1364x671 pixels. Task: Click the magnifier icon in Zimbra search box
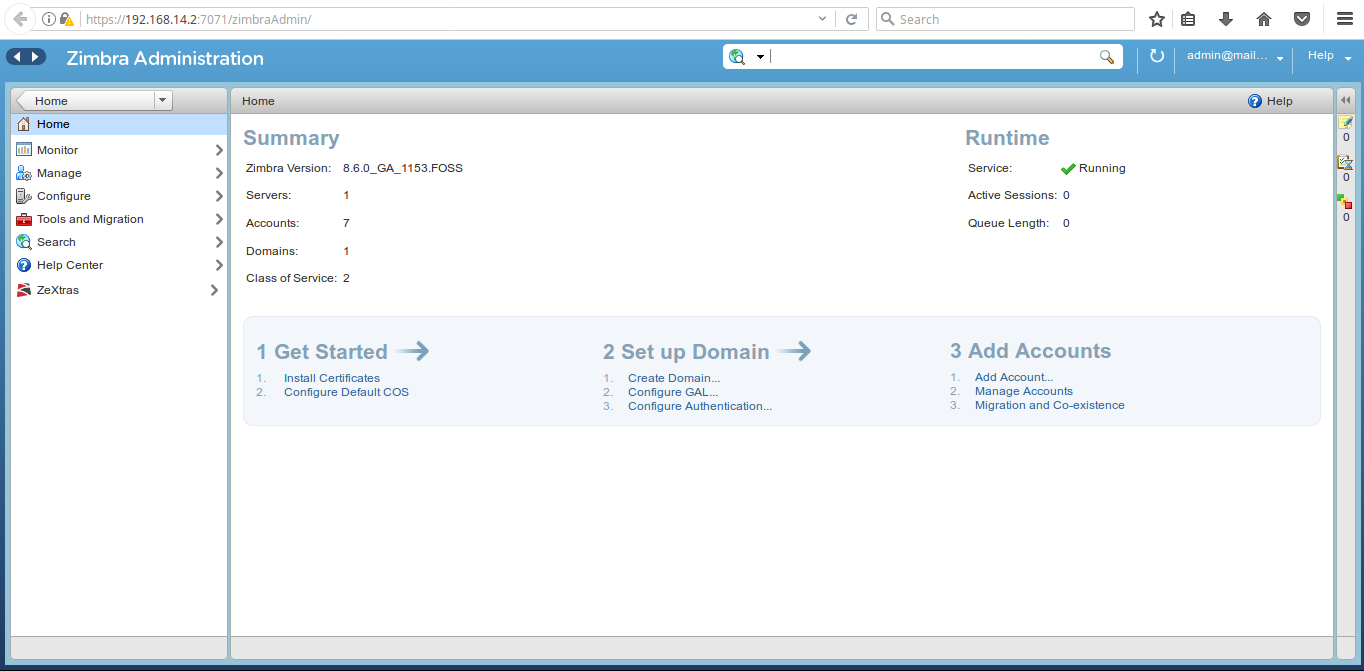pos(1107,57)
